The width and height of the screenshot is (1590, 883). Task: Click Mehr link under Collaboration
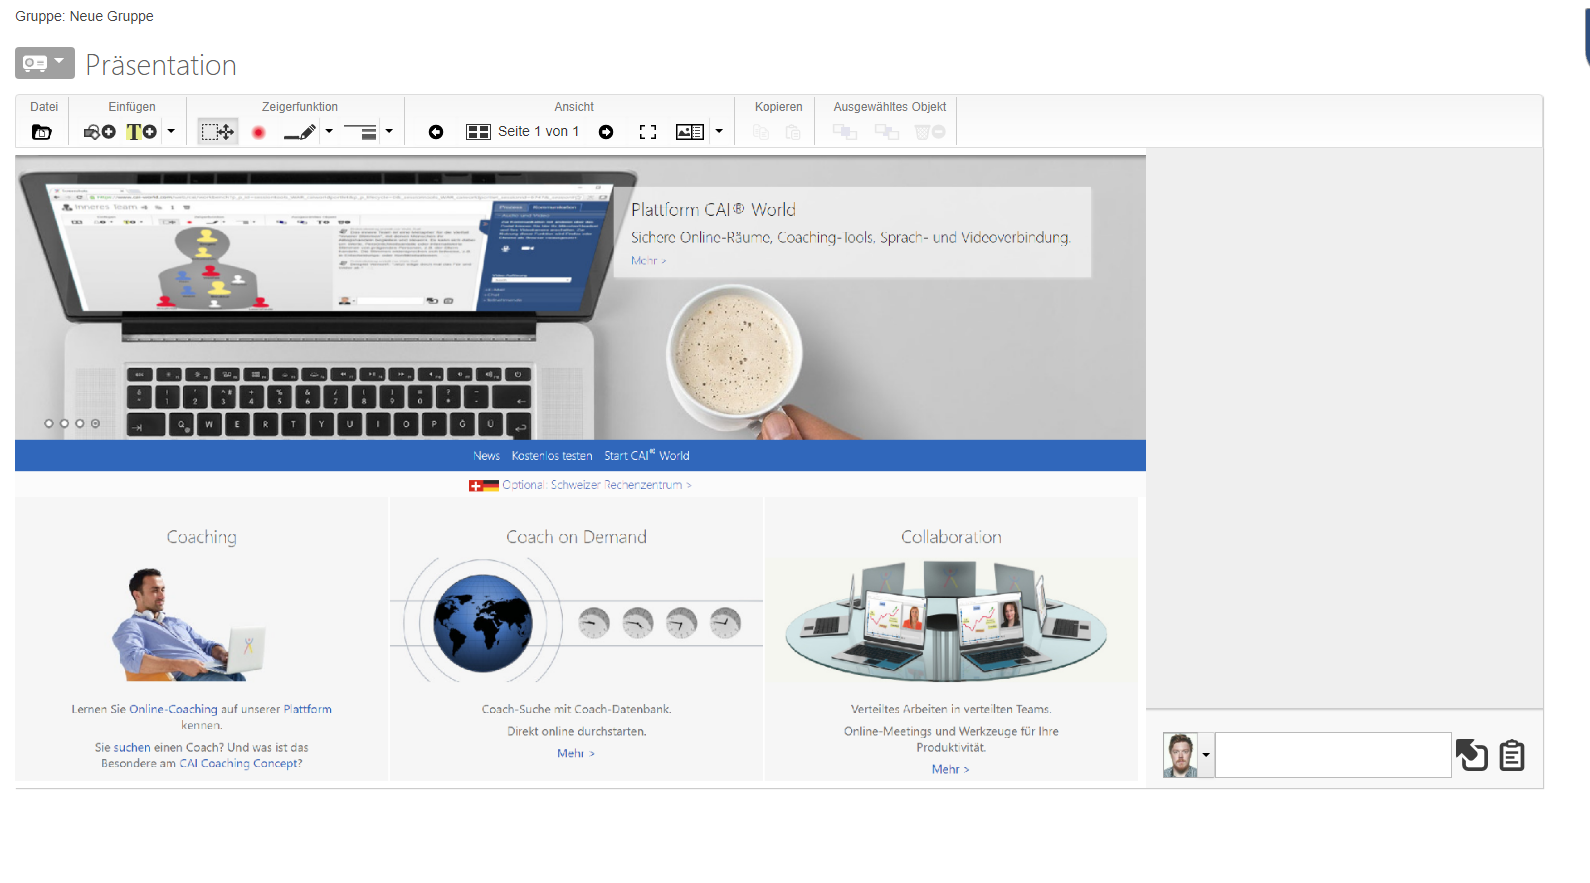(951, 770)
